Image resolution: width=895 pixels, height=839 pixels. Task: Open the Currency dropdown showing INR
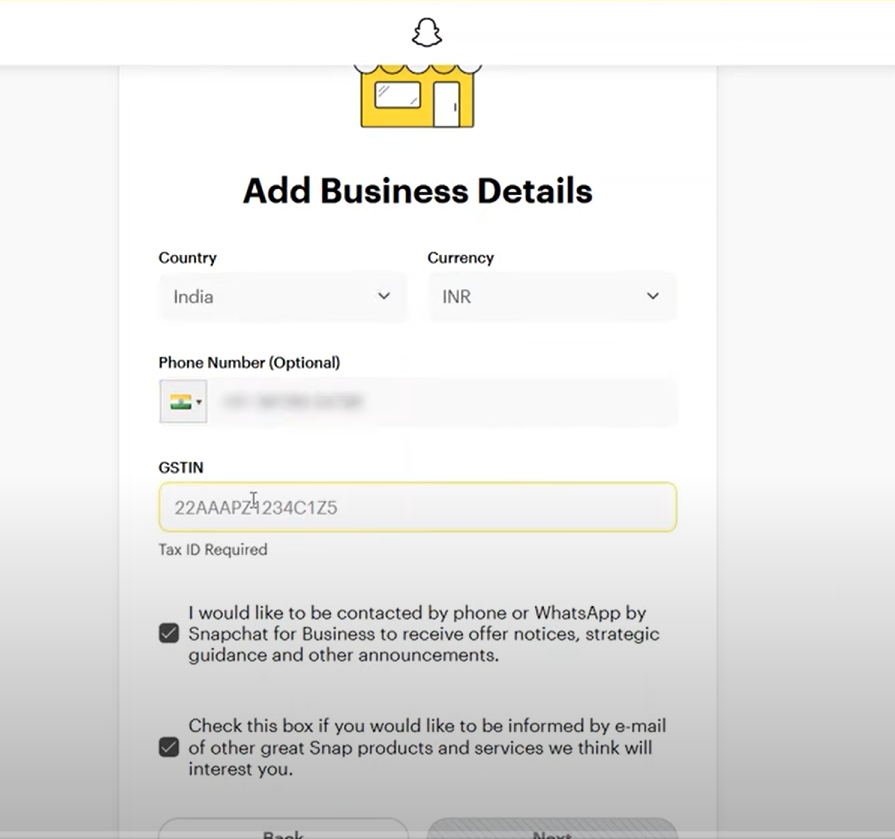(x=552, y=297)
